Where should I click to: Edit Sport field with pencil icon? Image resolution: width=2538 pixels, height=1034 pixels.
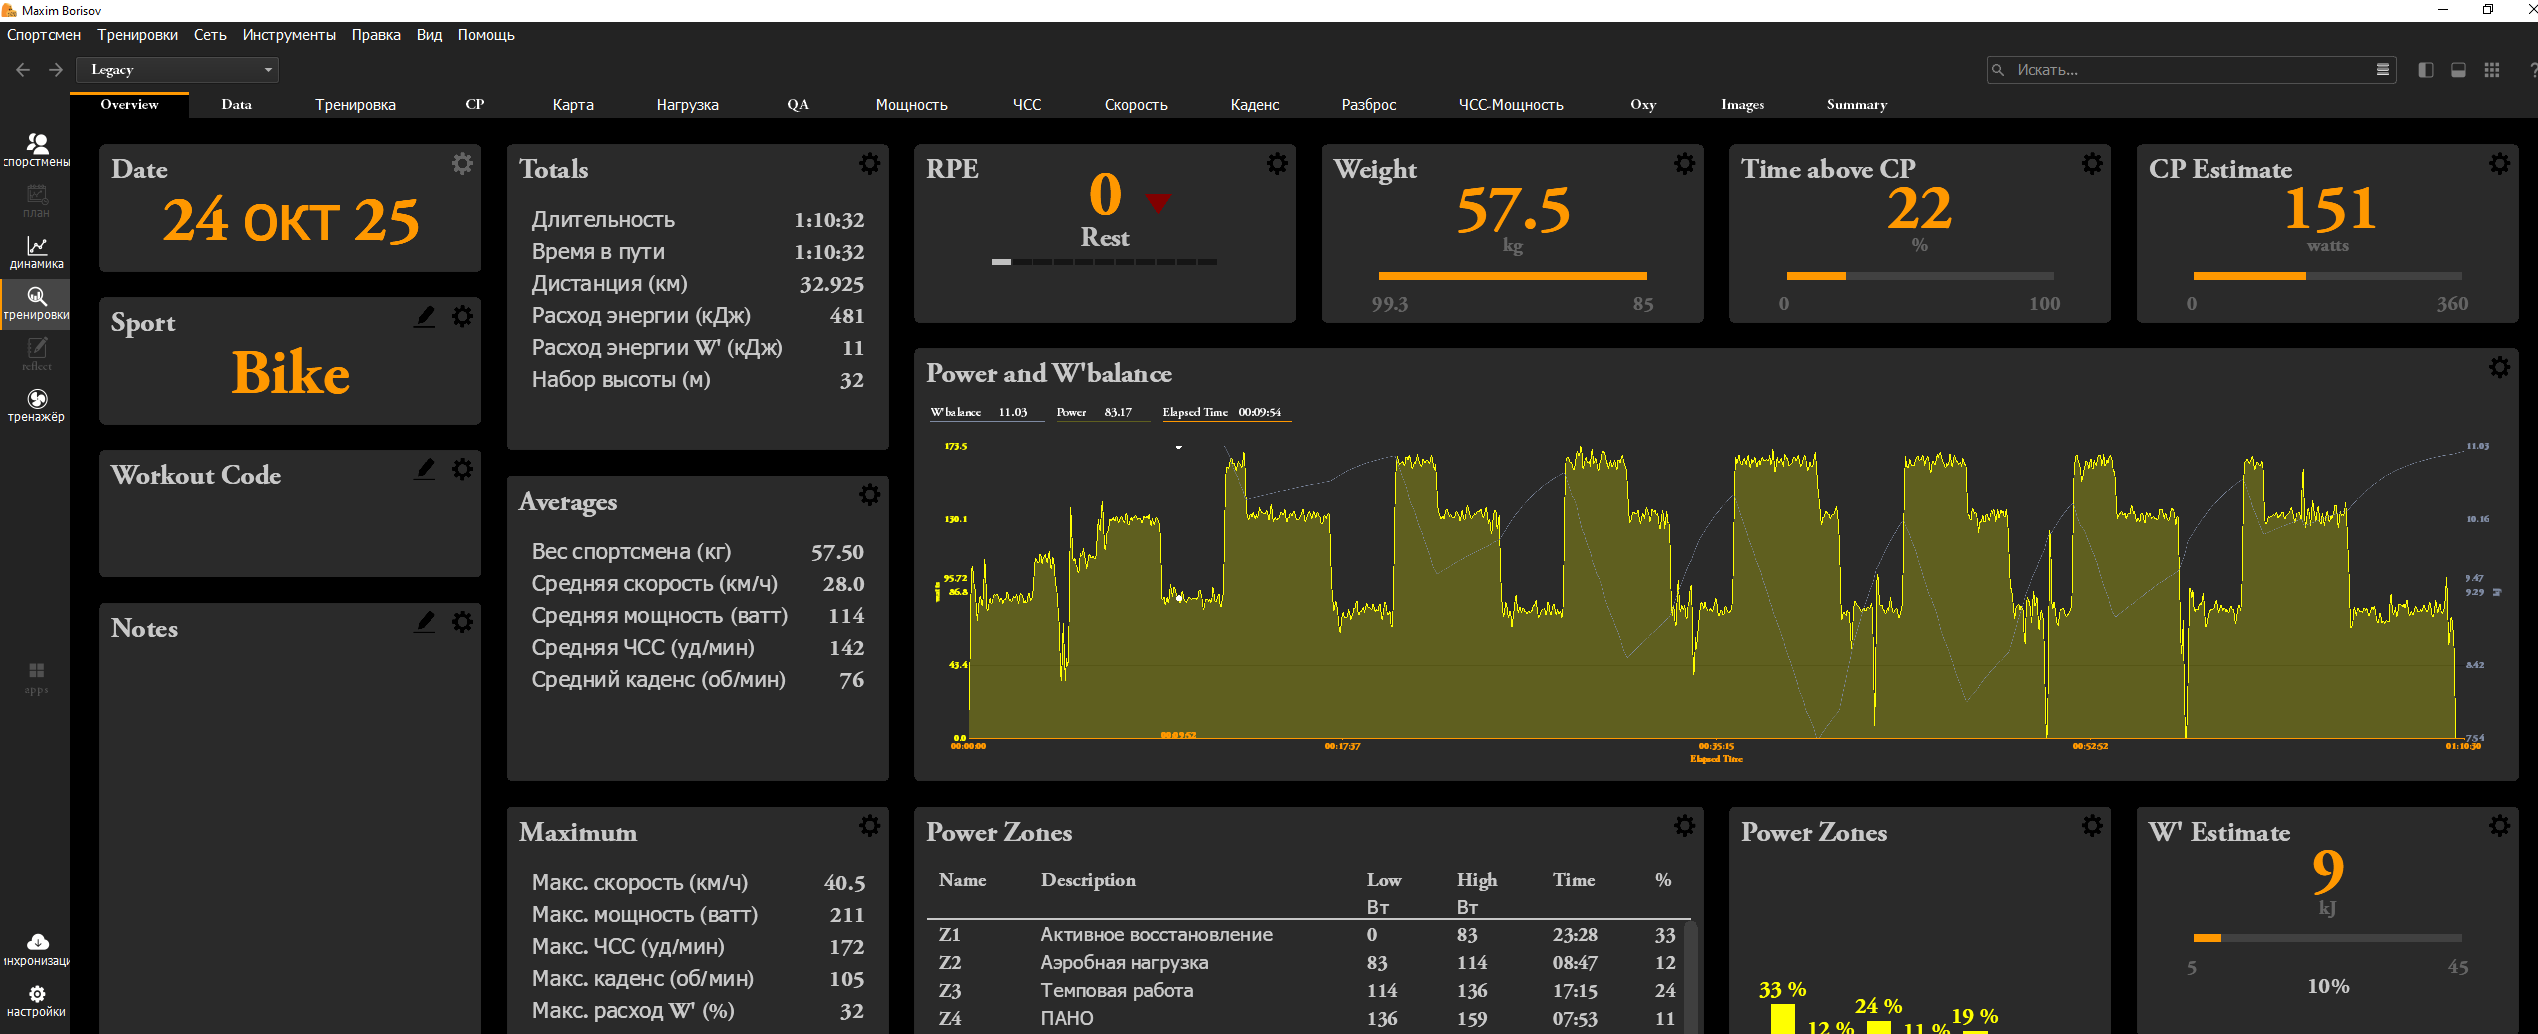(x=425, y=317)
